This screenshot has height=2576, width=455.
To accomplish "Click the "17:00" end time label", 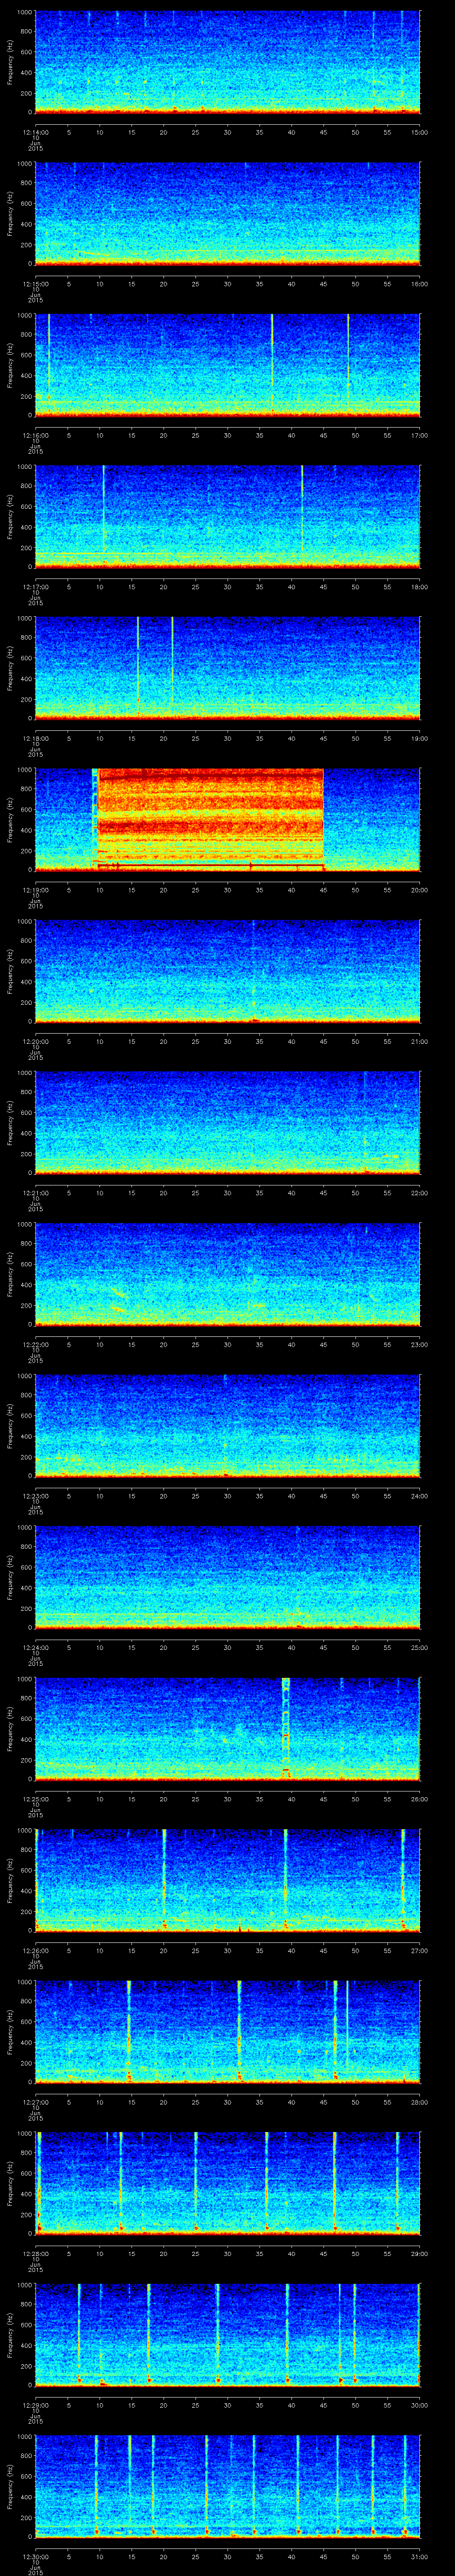I will click(x=420, y=435).
